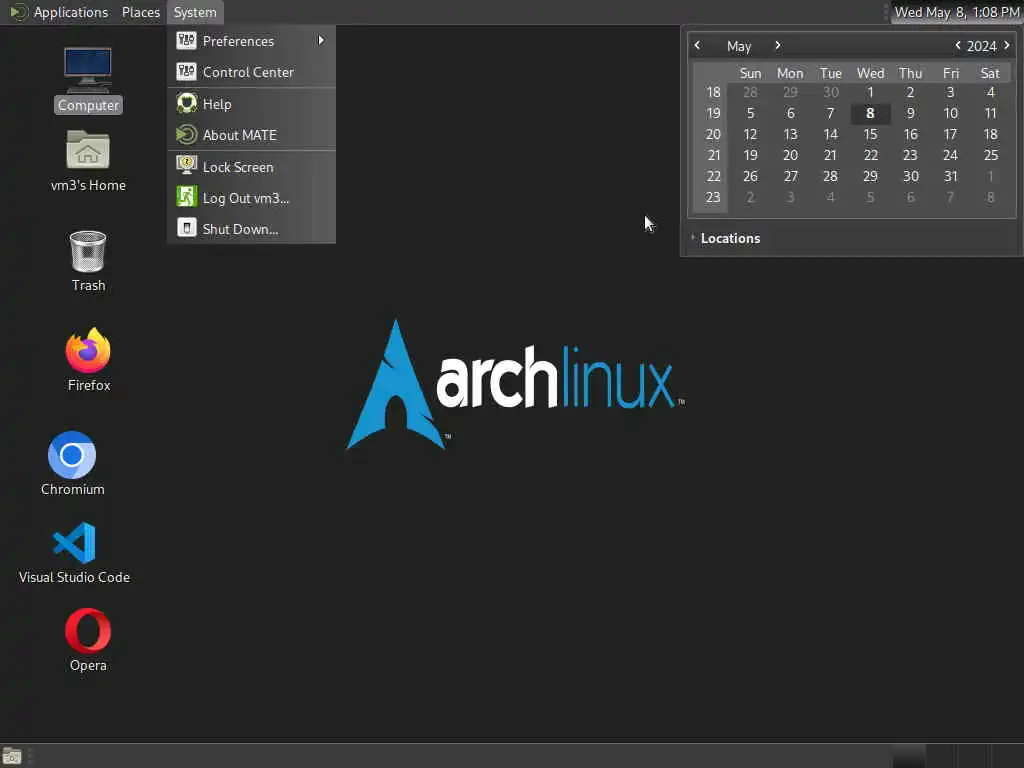Click the Log Out running-man icon
This screenshot has height=768, width=1024.
coord(186,197)
